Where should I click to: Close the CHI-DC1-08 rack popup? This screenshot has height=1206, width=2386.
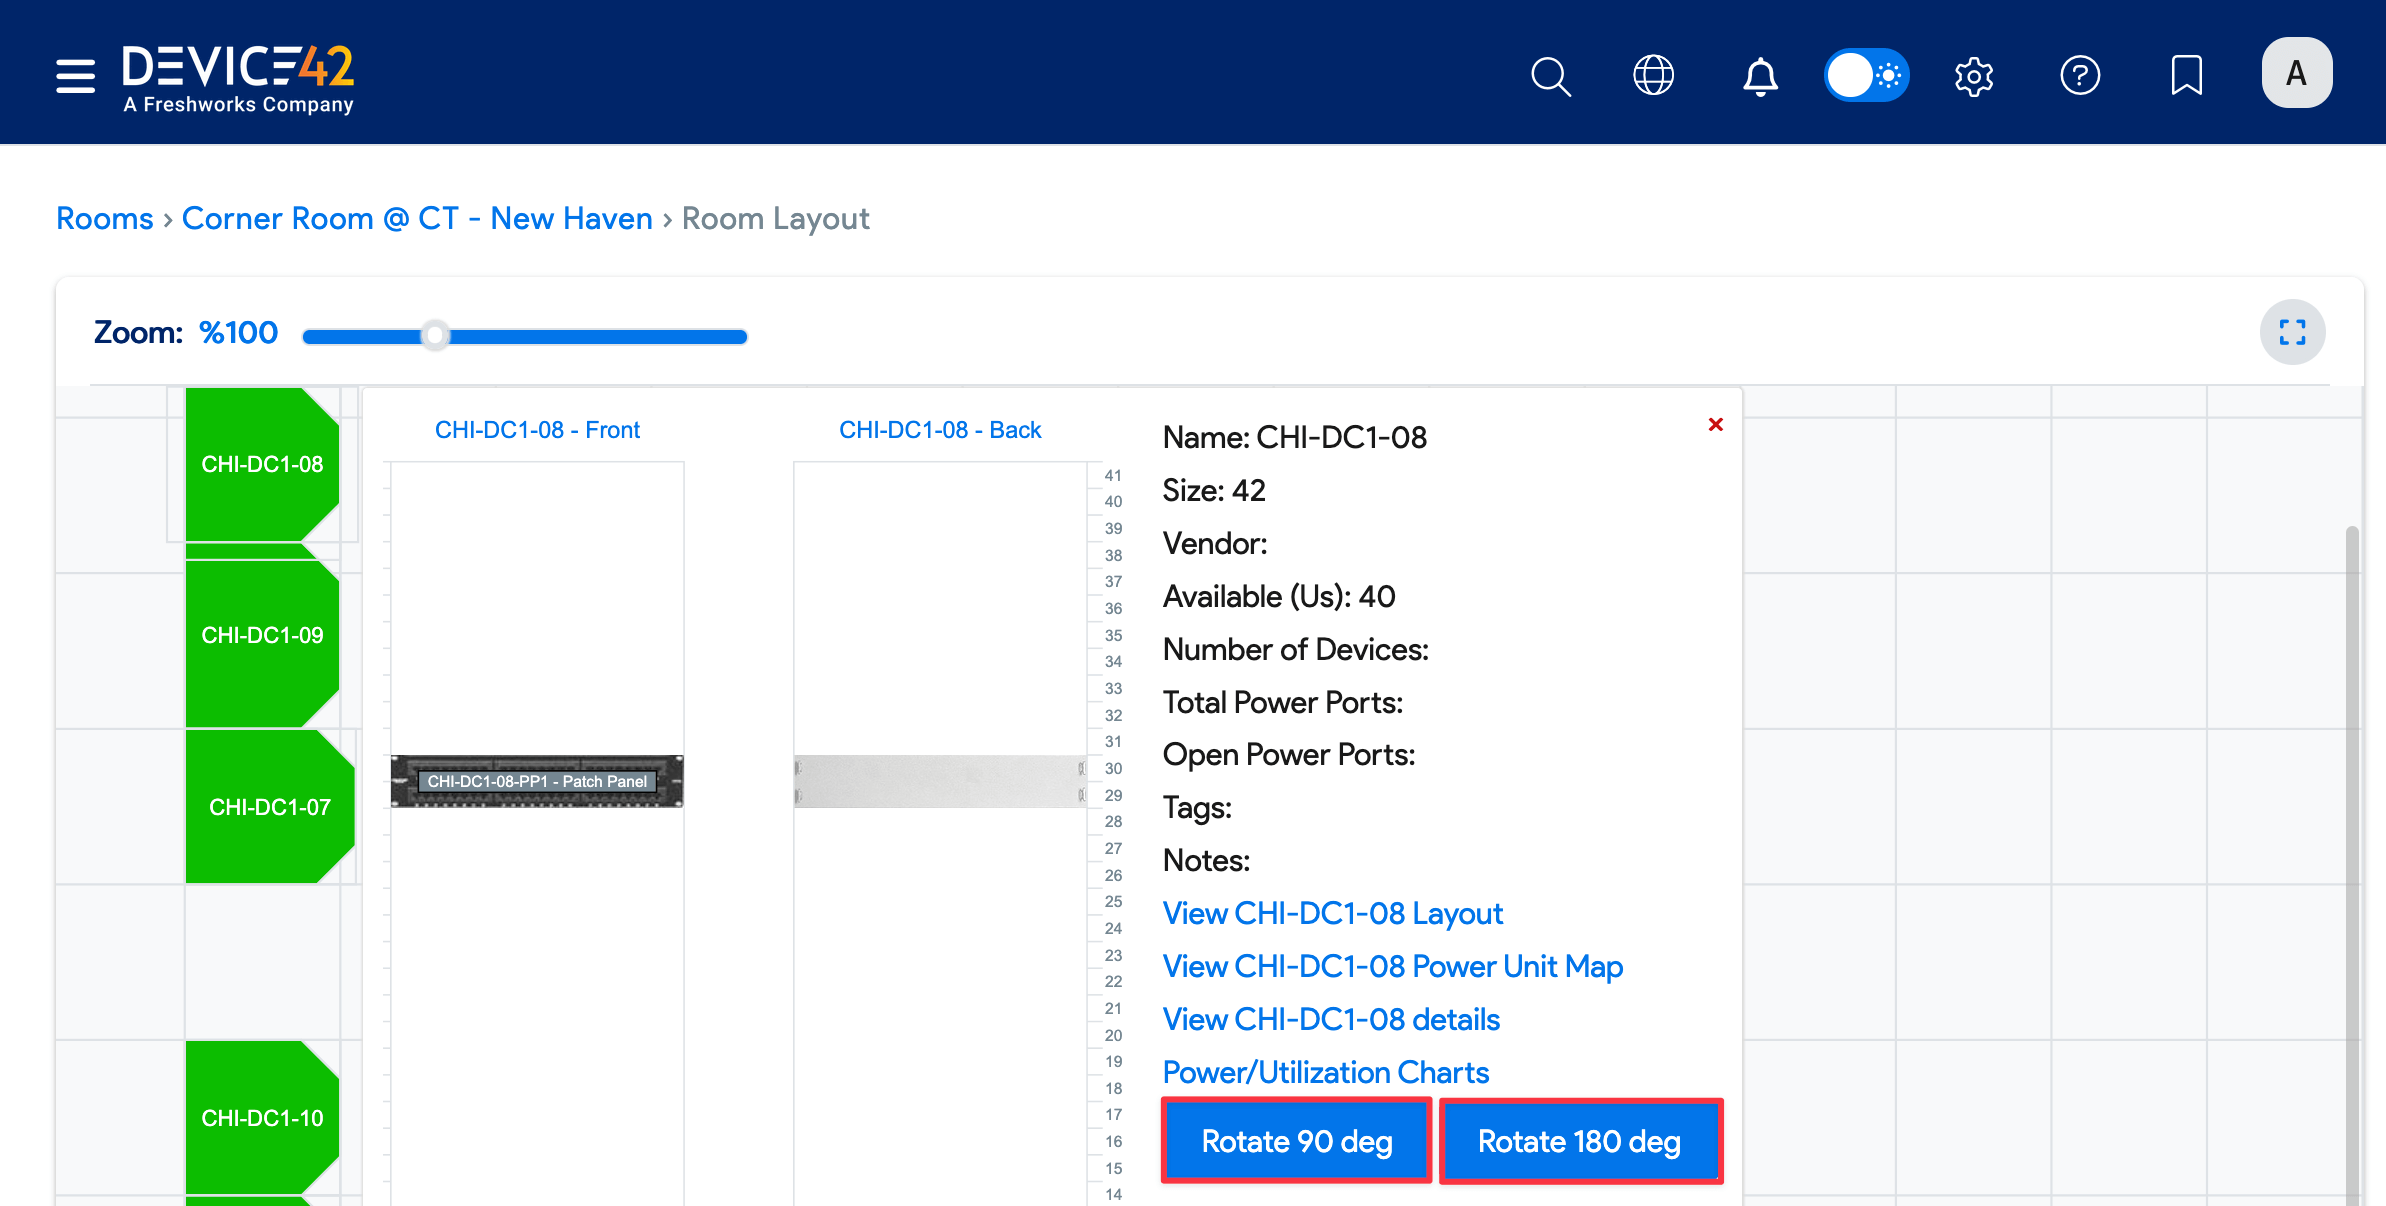click(1715, 425)
